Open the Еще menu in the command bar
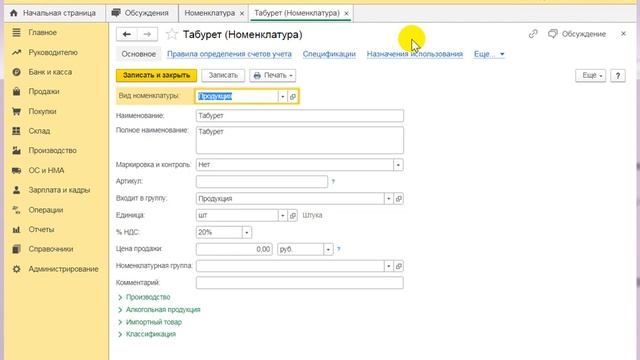 click(x=591, y=76)
